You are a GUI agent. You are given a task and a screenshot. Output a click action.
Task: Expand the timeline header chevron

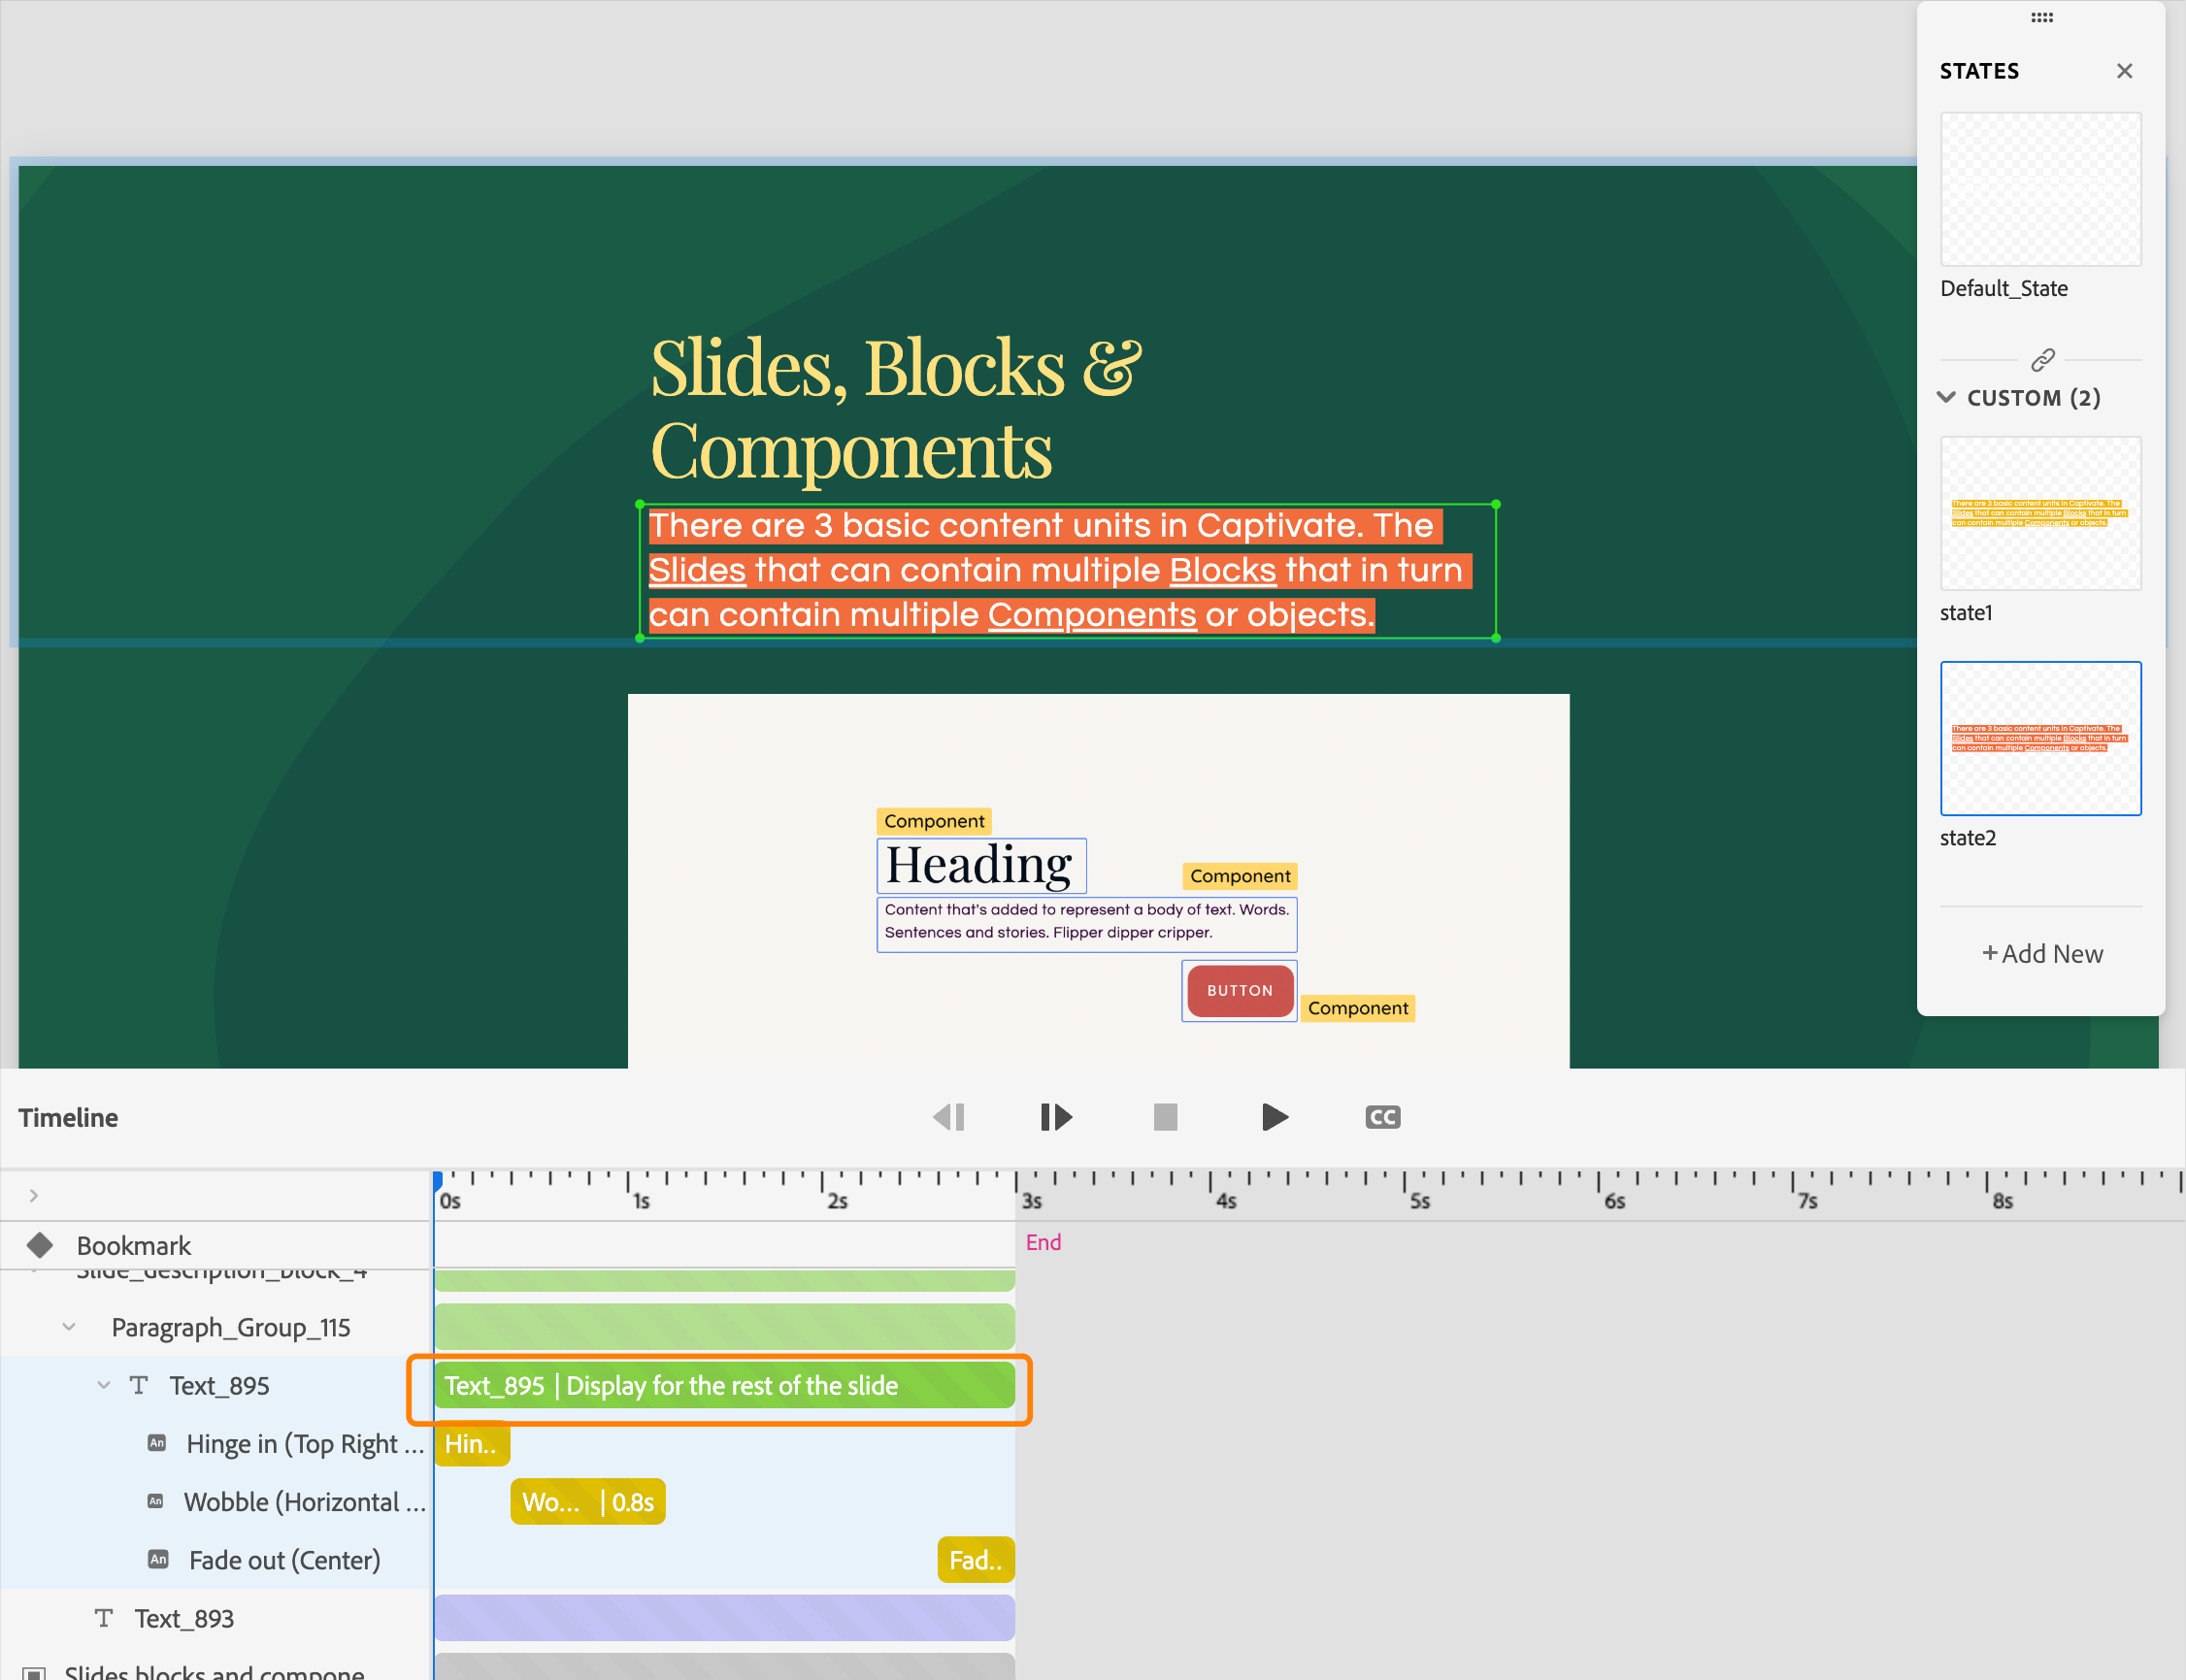34,1196
